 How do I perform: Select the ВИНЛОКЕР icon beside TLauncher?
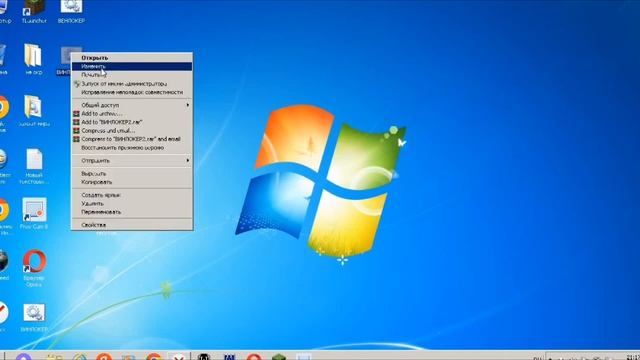[71, 11]
